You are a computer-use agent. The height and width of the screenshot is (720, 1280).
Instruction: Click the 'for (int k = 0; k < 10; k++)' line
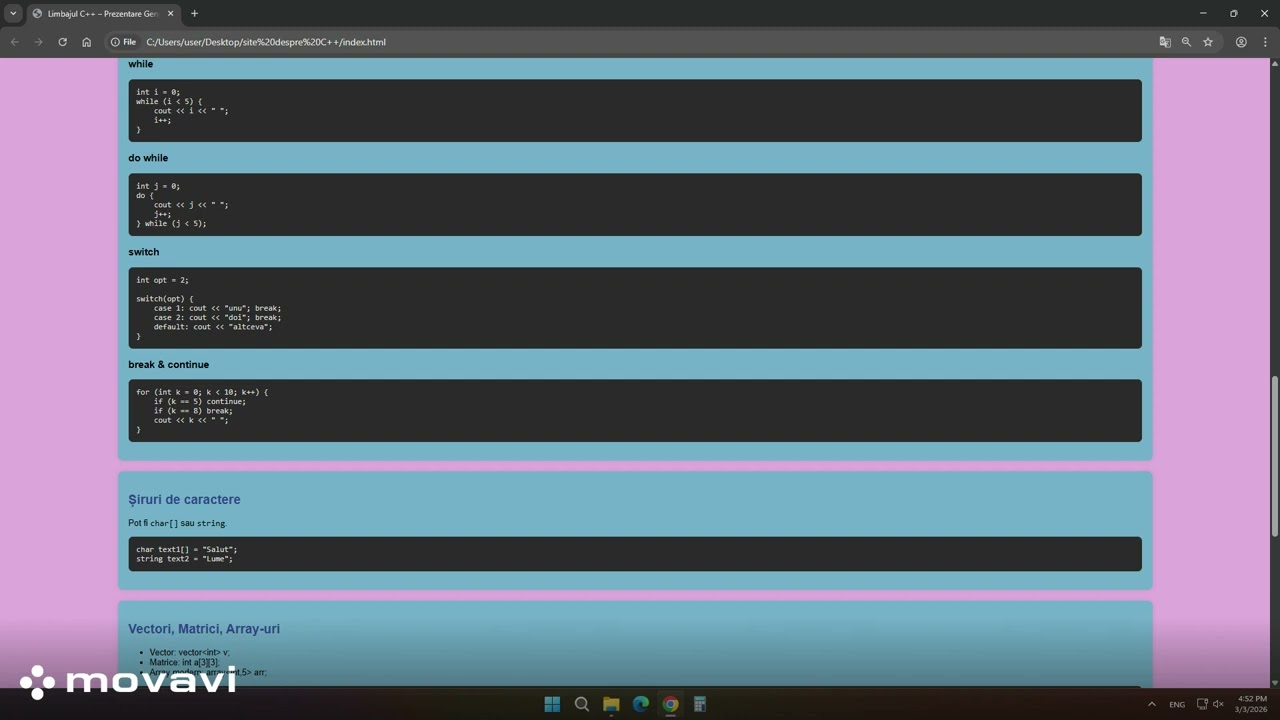point(202,392)
